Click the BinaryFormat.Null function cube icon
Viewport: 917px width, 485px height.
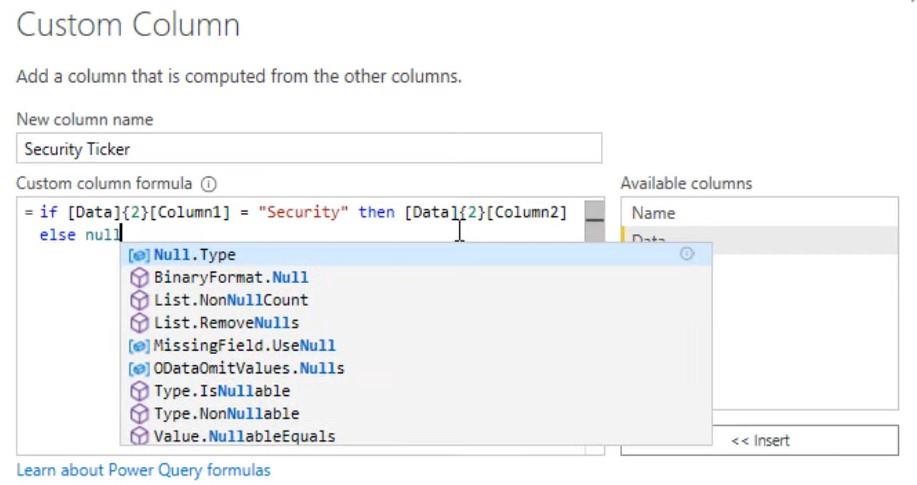139,277
